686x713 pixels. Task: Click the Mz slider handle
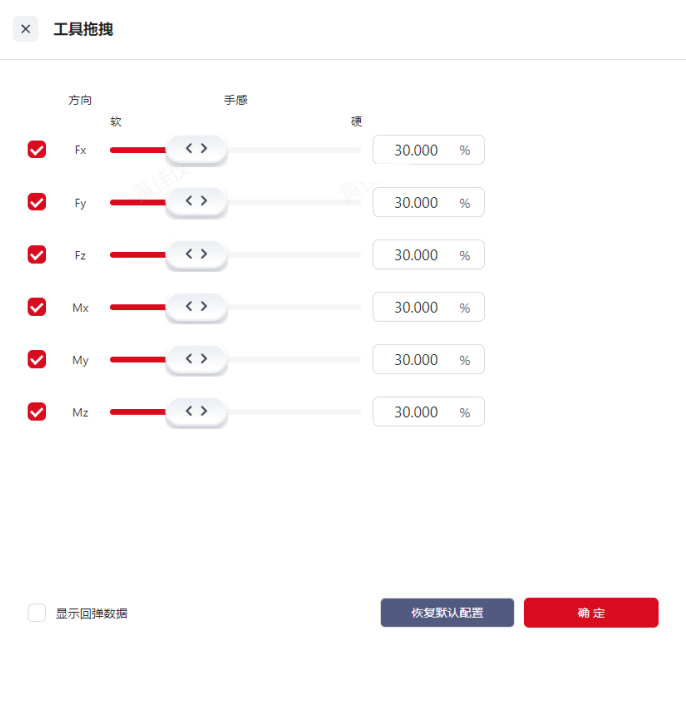196,411
